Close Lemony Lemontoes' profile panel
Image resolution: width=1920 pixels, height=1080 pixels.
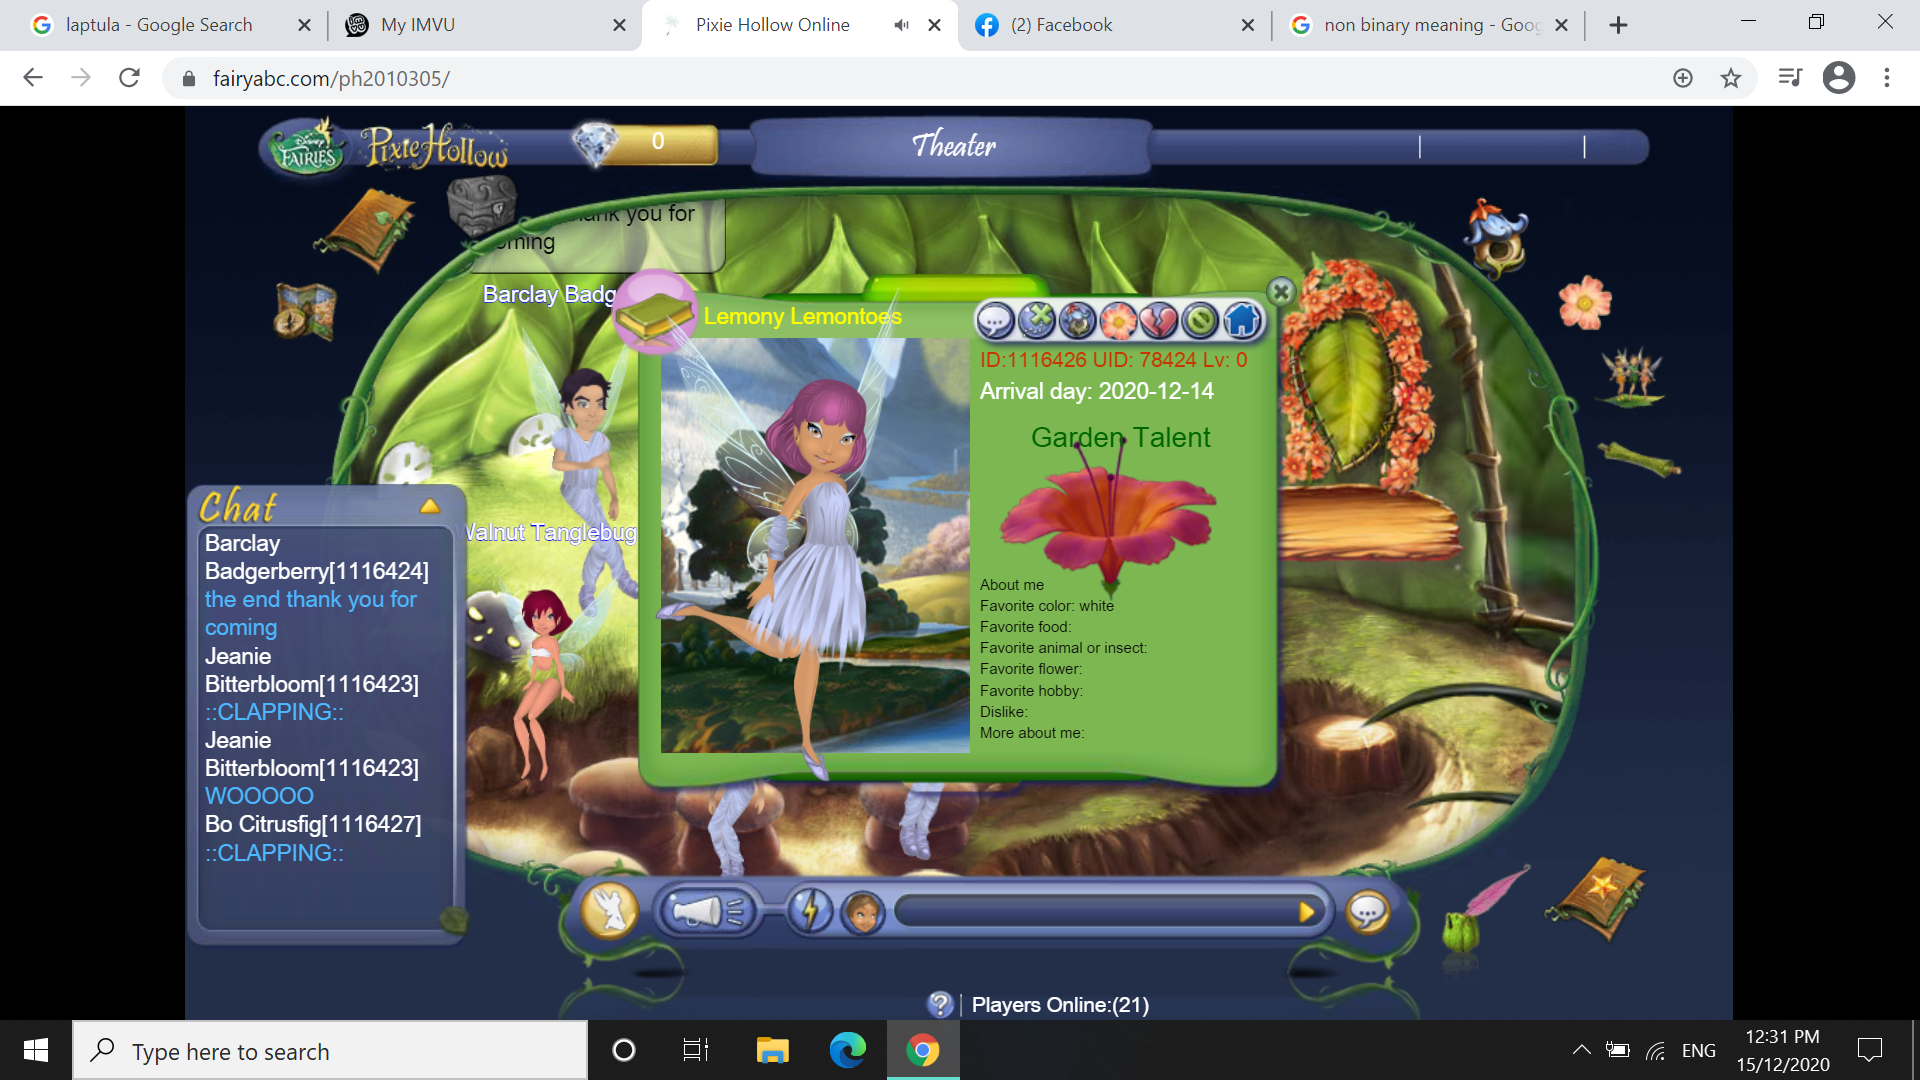1280,291
